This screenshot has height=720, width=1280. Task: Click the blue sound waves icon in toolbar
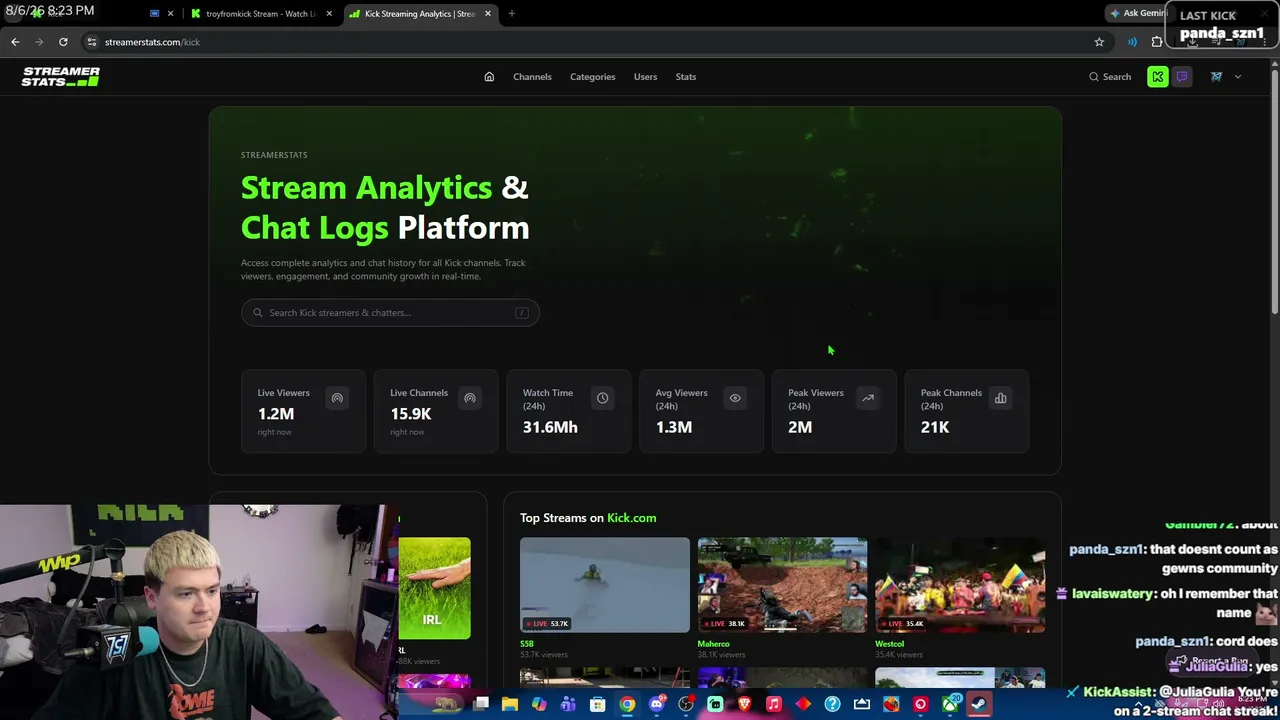1132,42
